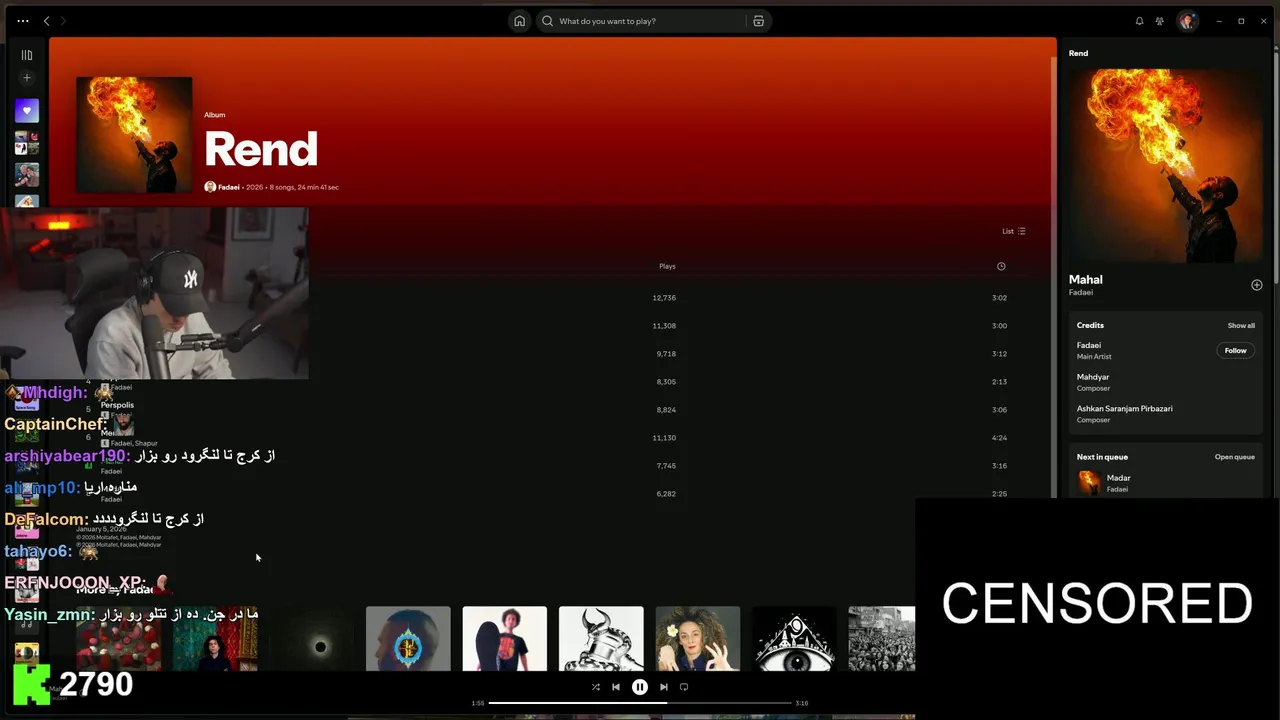Open the blue-gold head album card
Screen dimensions: 1280x720
[408, 638]
